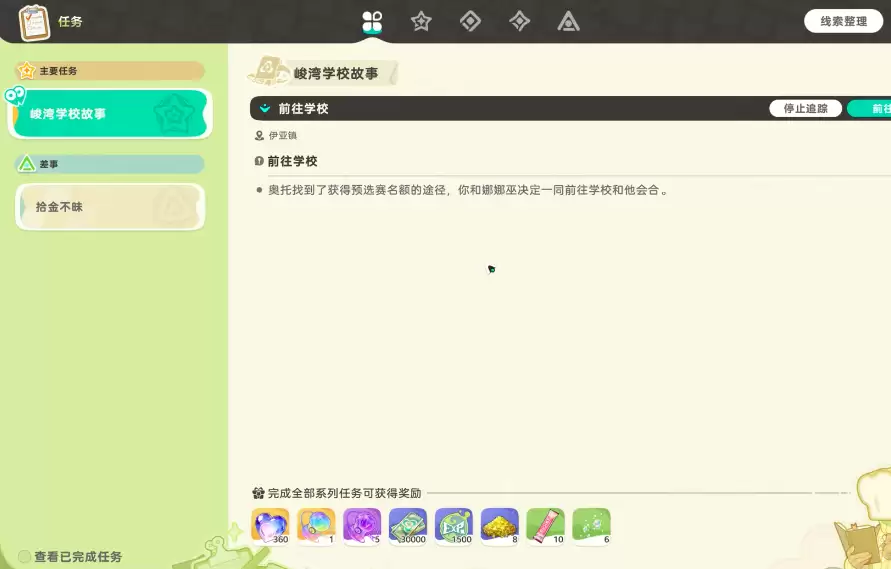Image resolution: width=891 pixels, height=569 pixels.
Task: View the pink stick reward 10
Action: 546,526
